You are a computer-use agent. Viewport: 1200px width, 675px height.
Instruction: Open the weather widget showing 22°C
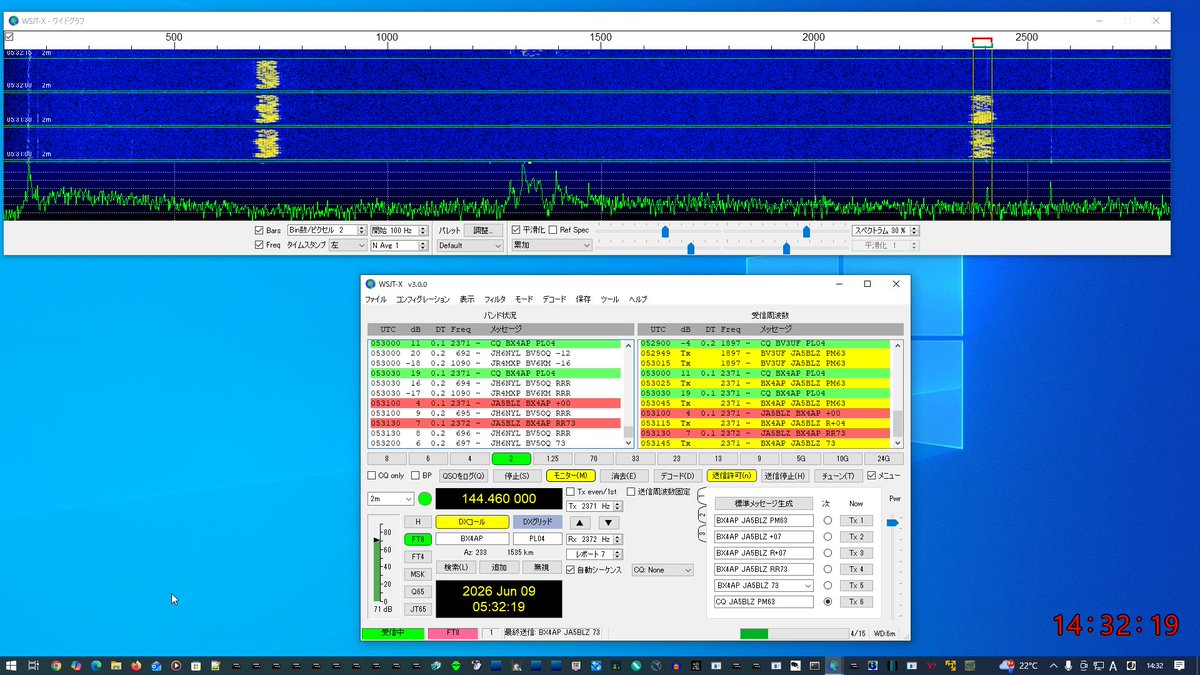pos(1019,665)
